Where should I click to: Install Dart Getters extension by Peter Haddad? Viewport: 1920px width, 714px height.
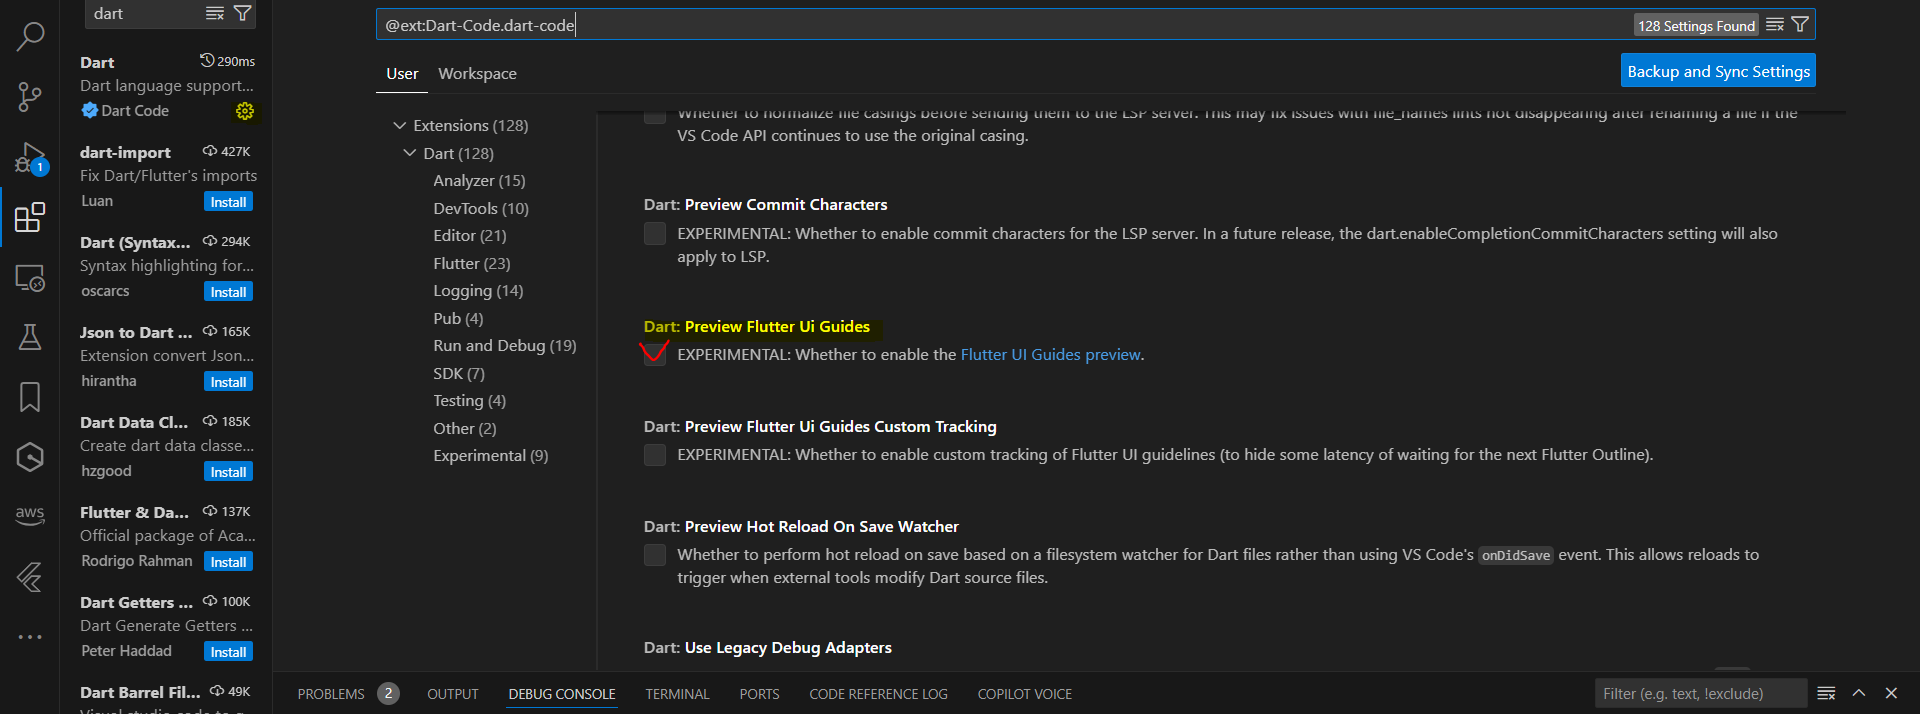point(229,652)
